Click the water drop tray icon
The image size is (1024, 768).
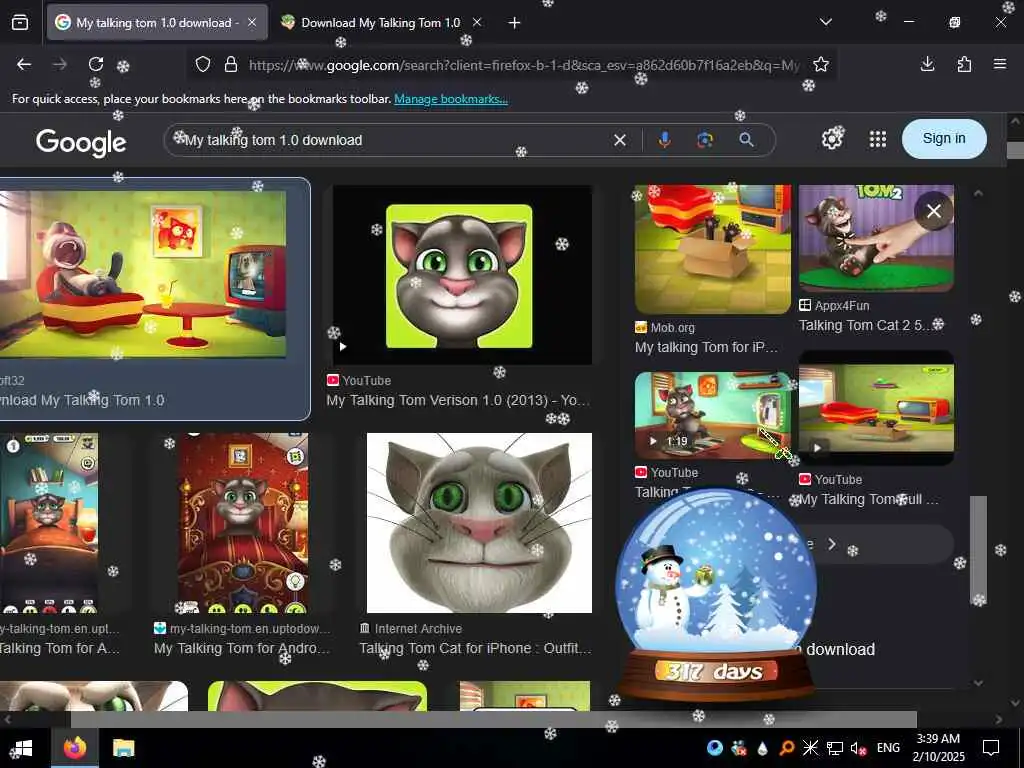pos(763,748)
